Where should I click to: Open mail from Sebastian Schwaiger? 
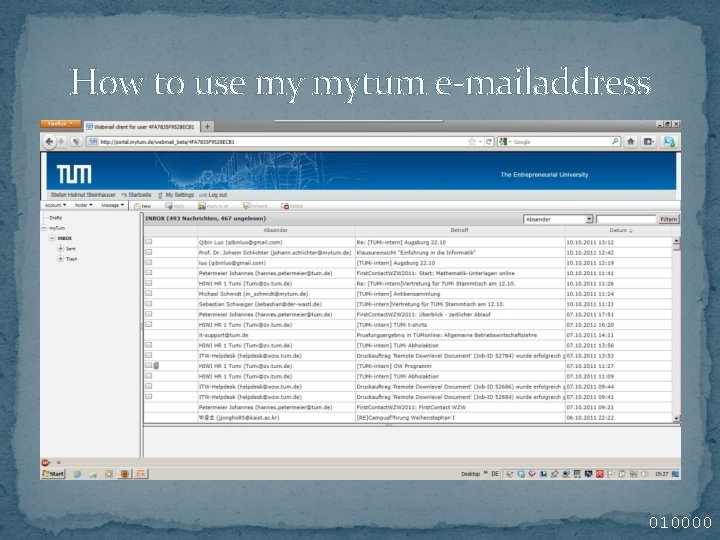408,304
